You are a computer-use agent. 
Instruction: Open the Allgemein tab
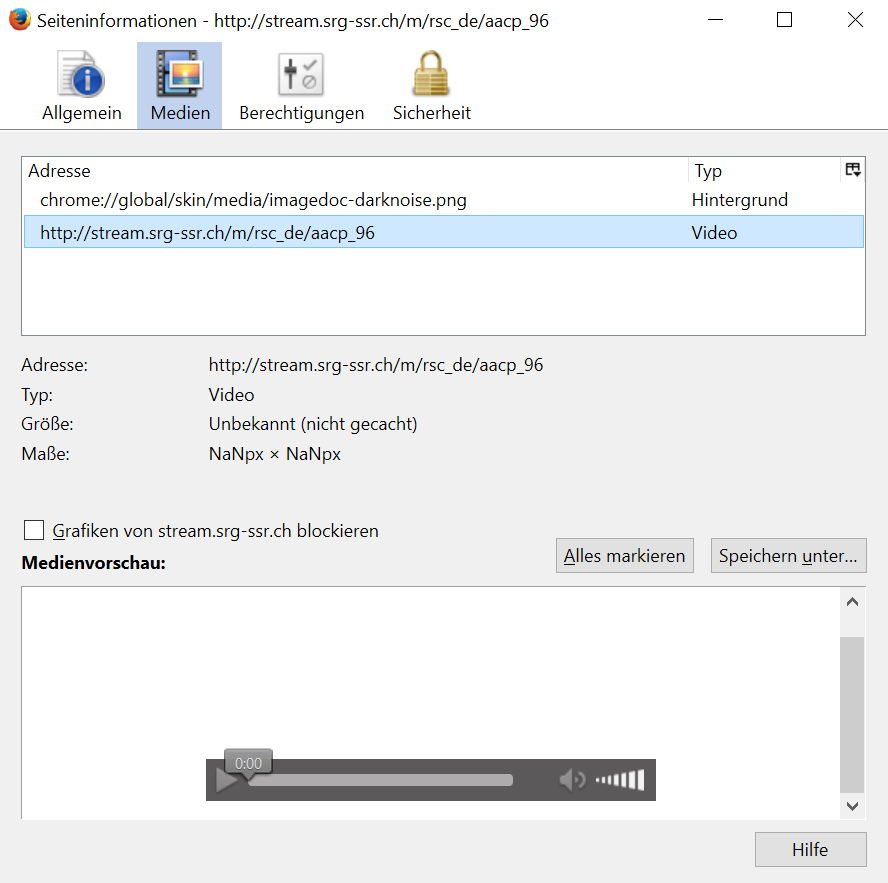(82, 86)
